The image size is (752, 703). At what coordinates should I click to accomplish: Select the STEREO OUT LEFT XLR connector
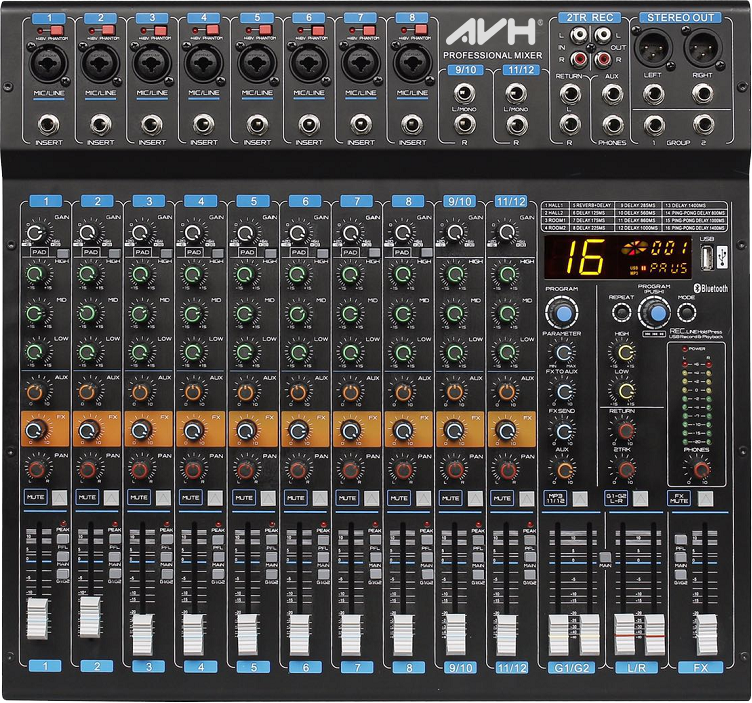click(x=653, y=47)
